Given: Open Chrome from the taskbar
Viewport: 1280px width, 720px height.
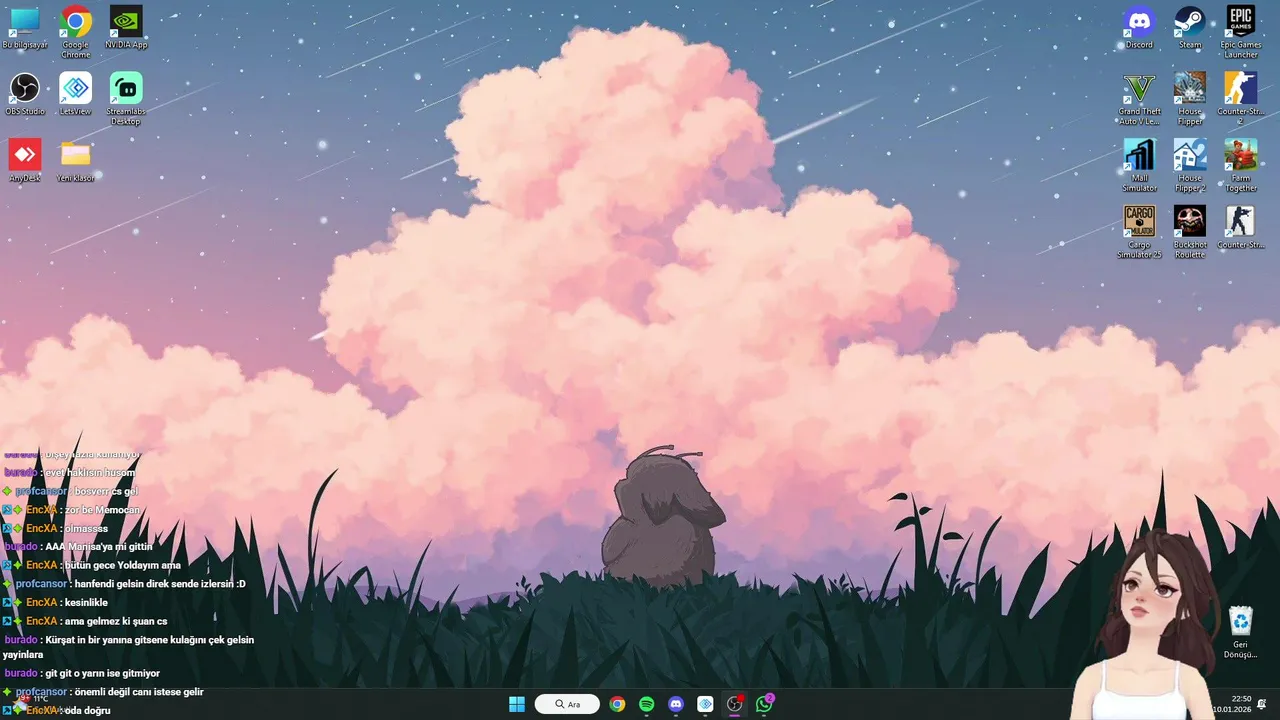Looking at the screenshot, I should [x=617, y=704].
